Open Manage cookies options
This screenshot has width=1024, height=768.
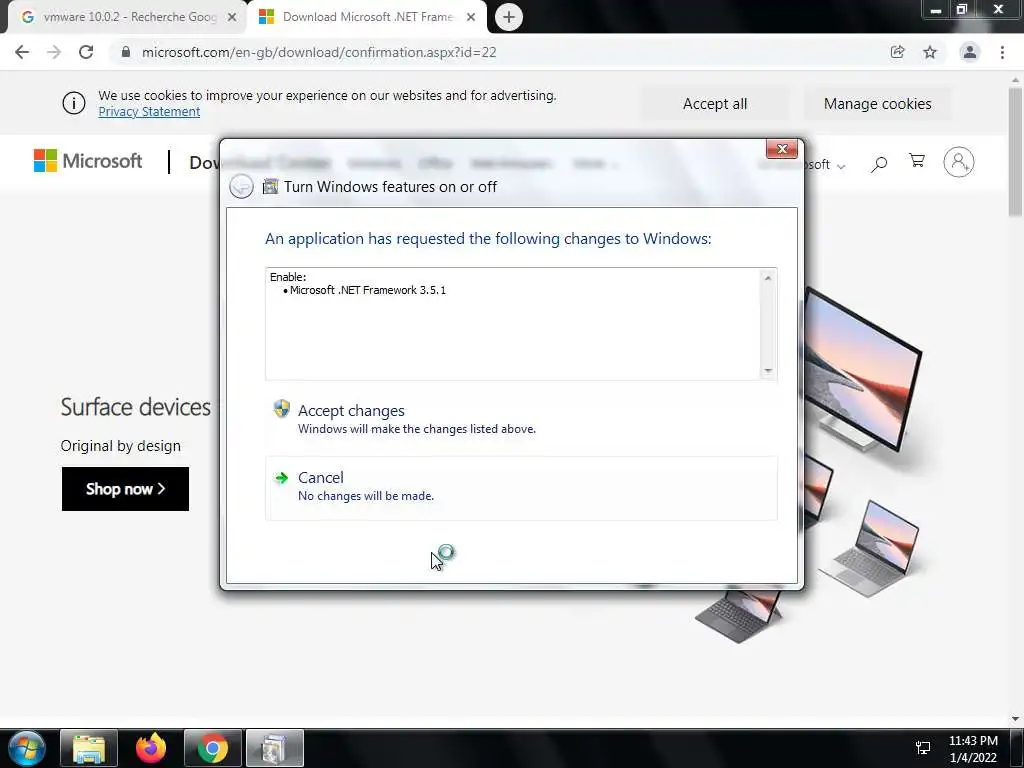click(x=877, y=104)
